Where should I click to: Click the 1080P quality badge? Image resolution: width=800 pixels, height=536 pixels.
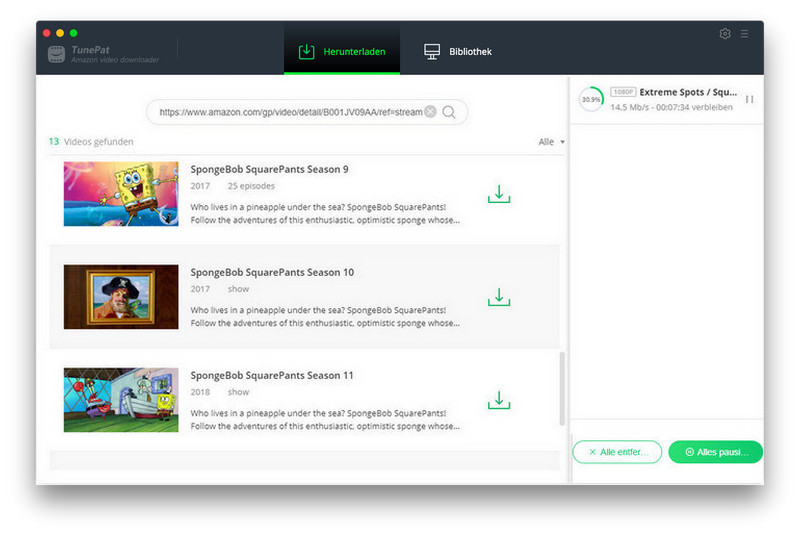[623, 92]
